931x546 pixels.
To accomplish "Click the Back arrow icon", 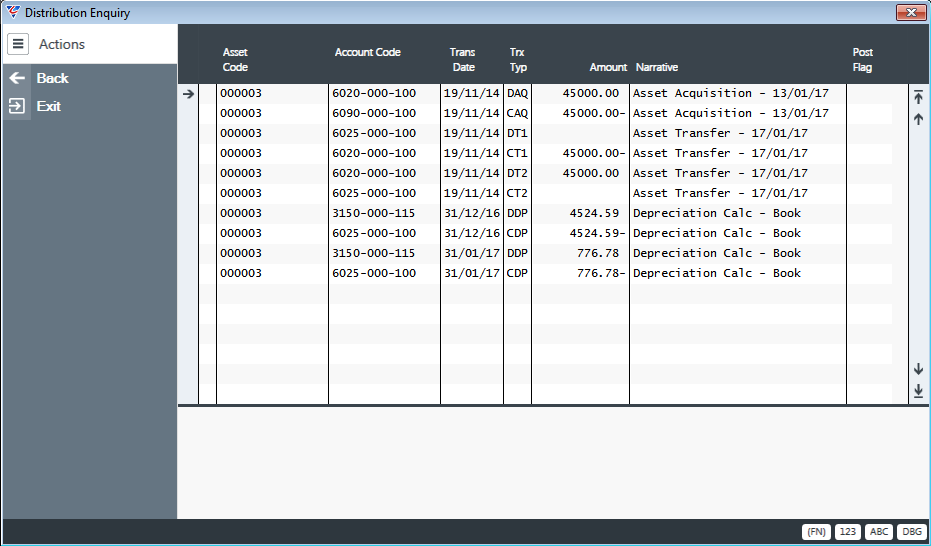I will [x=17, y=78].
